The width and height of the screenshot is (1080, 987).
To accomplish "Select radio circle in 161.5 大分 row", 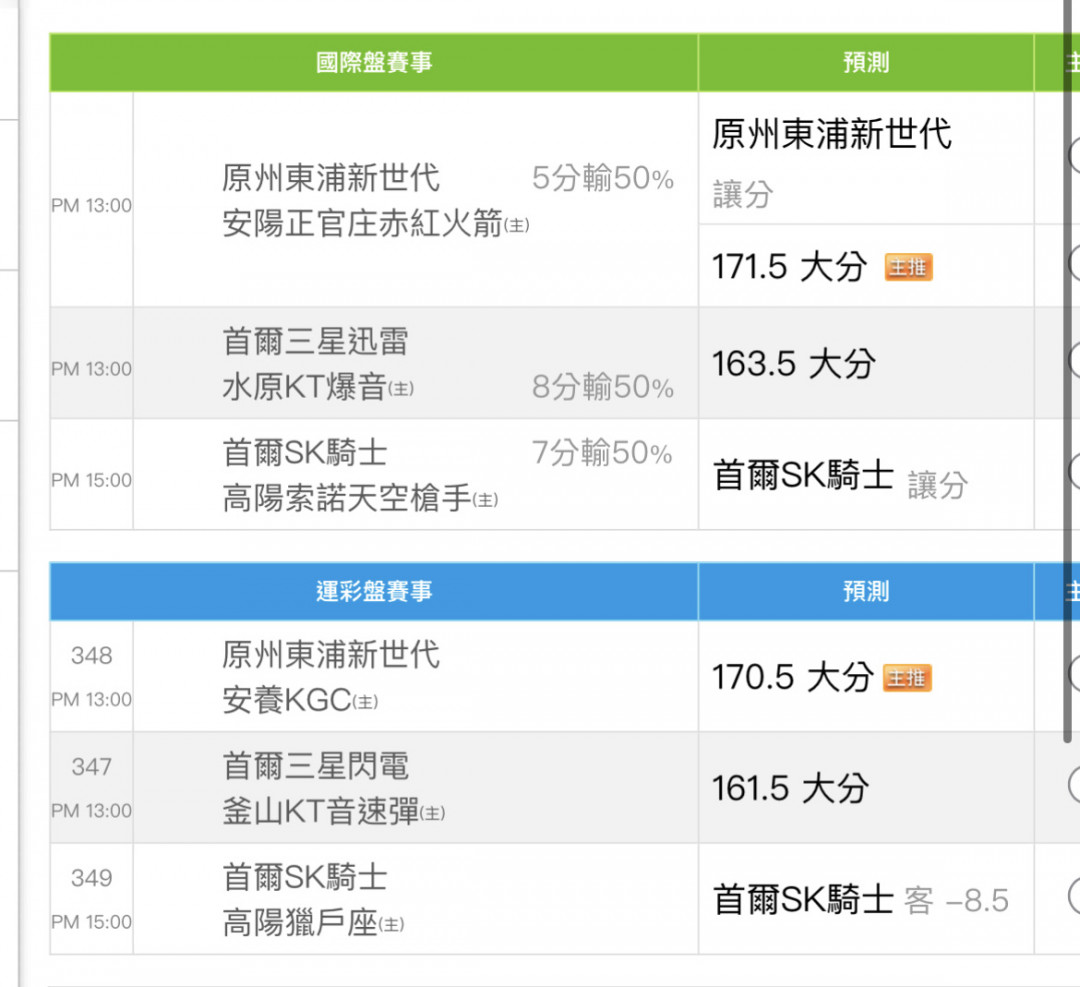I will click(x=1074, y=785).
